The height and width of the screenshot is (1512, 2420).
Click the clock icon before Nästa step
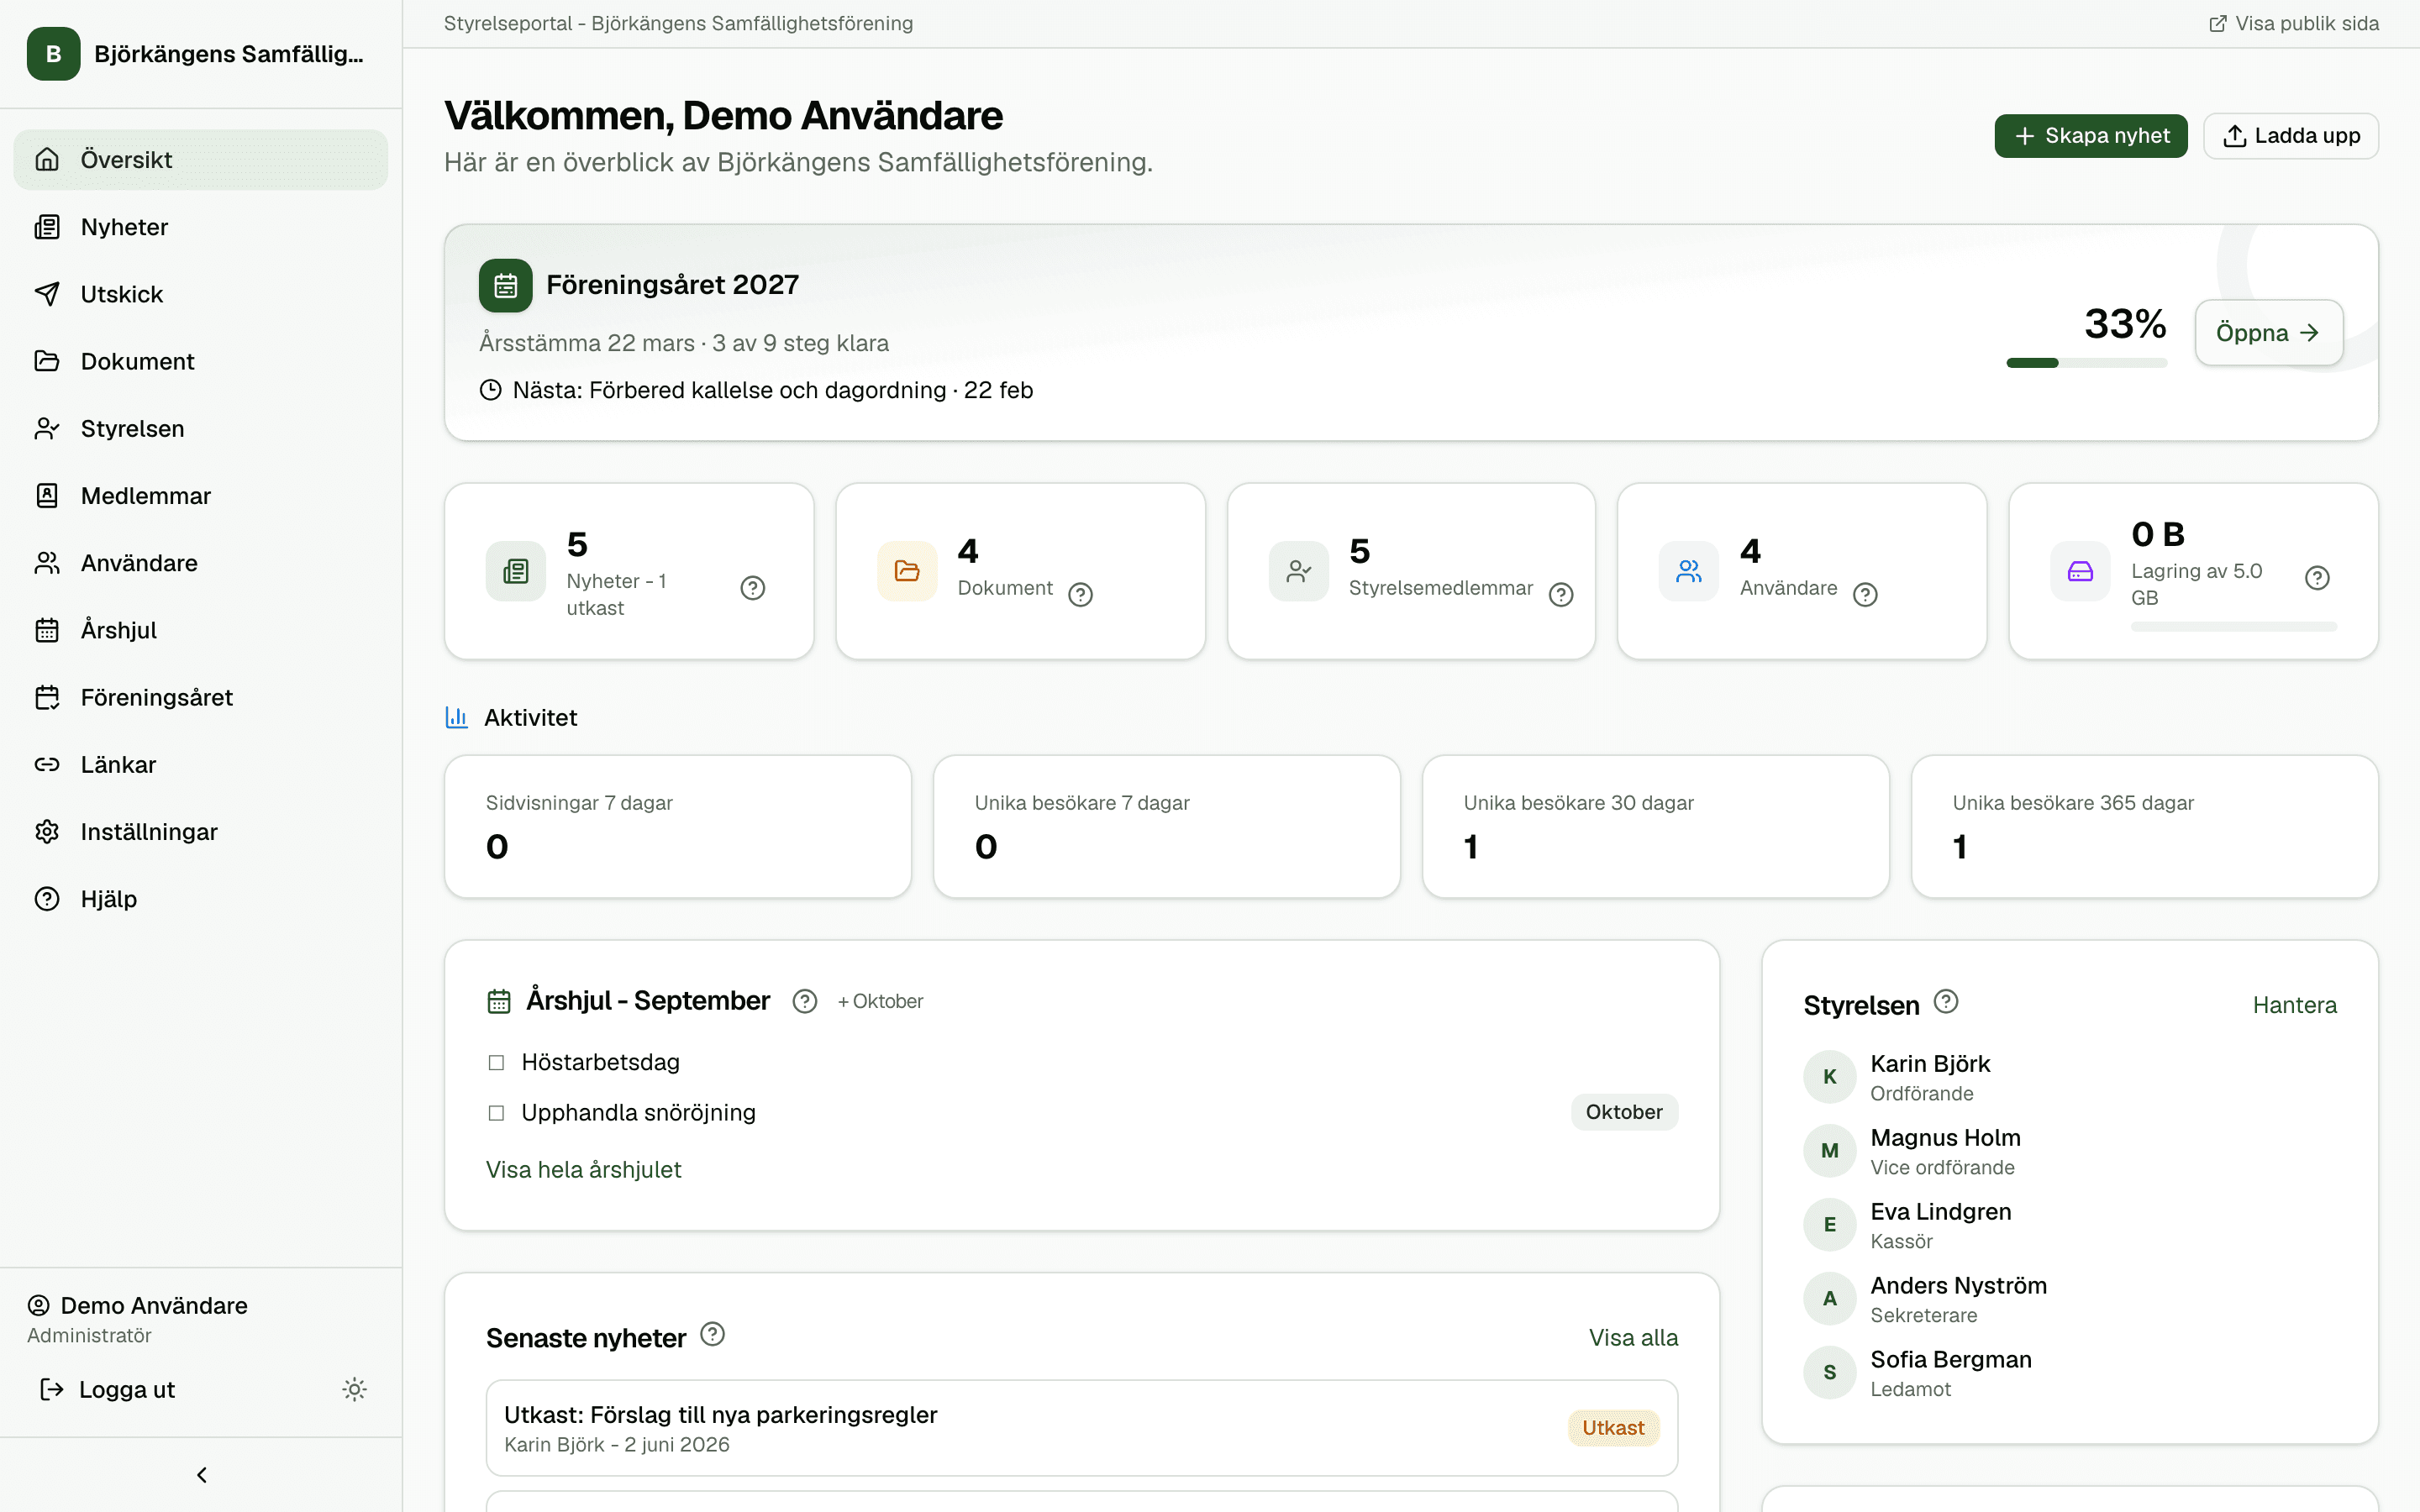click(x=490, y=390)
